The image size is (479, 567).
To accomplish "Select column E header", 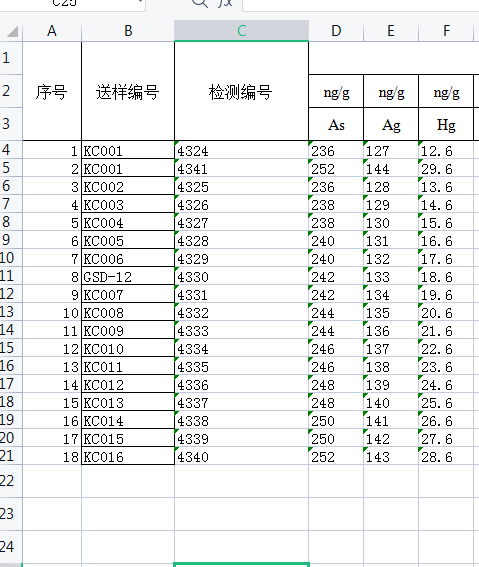I will 391,31.
